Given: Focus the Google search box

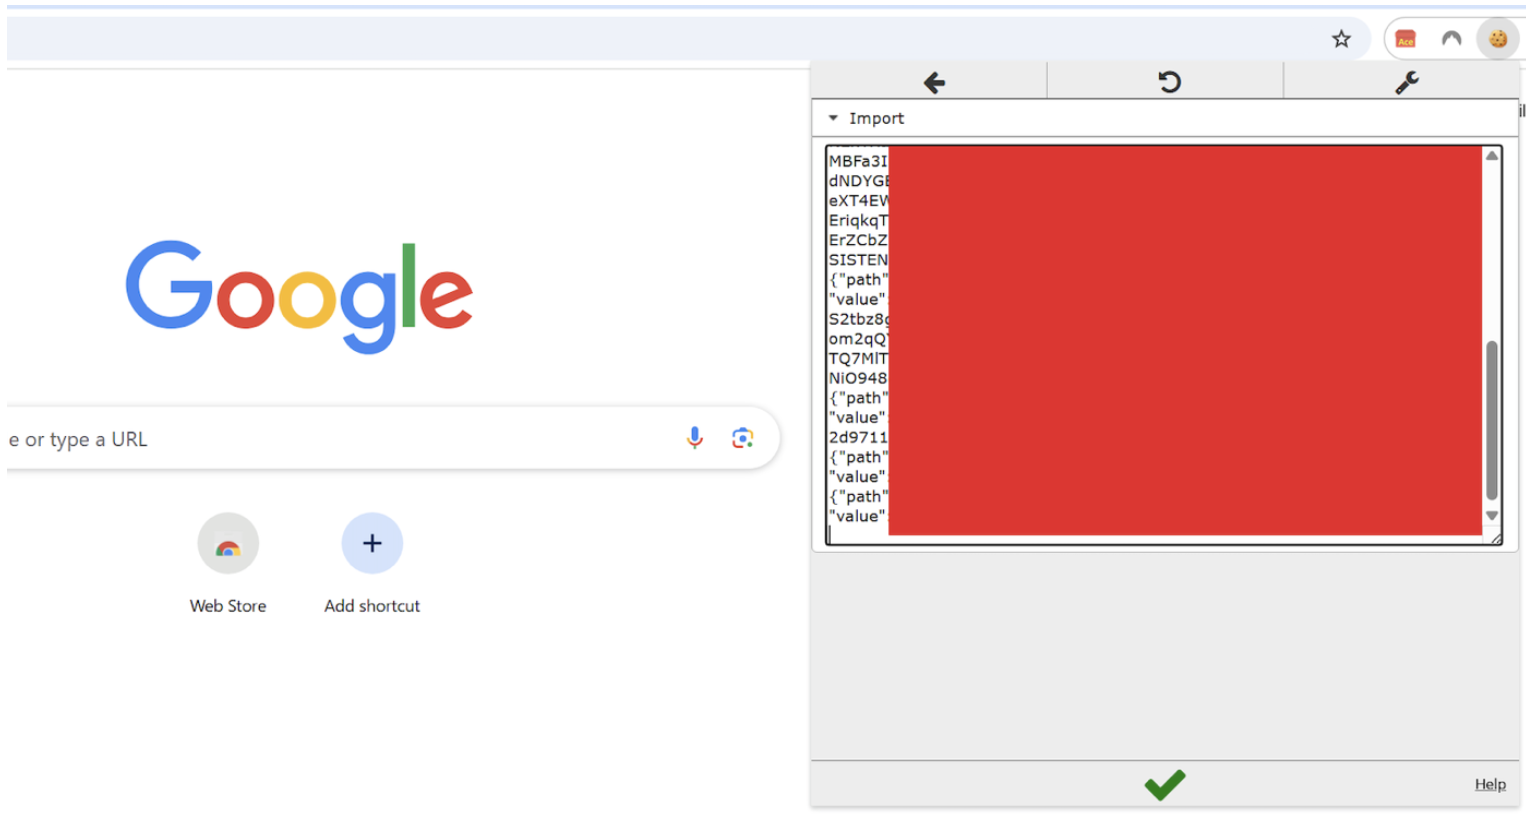Looking at the screenshot, I should coord(340,439).
